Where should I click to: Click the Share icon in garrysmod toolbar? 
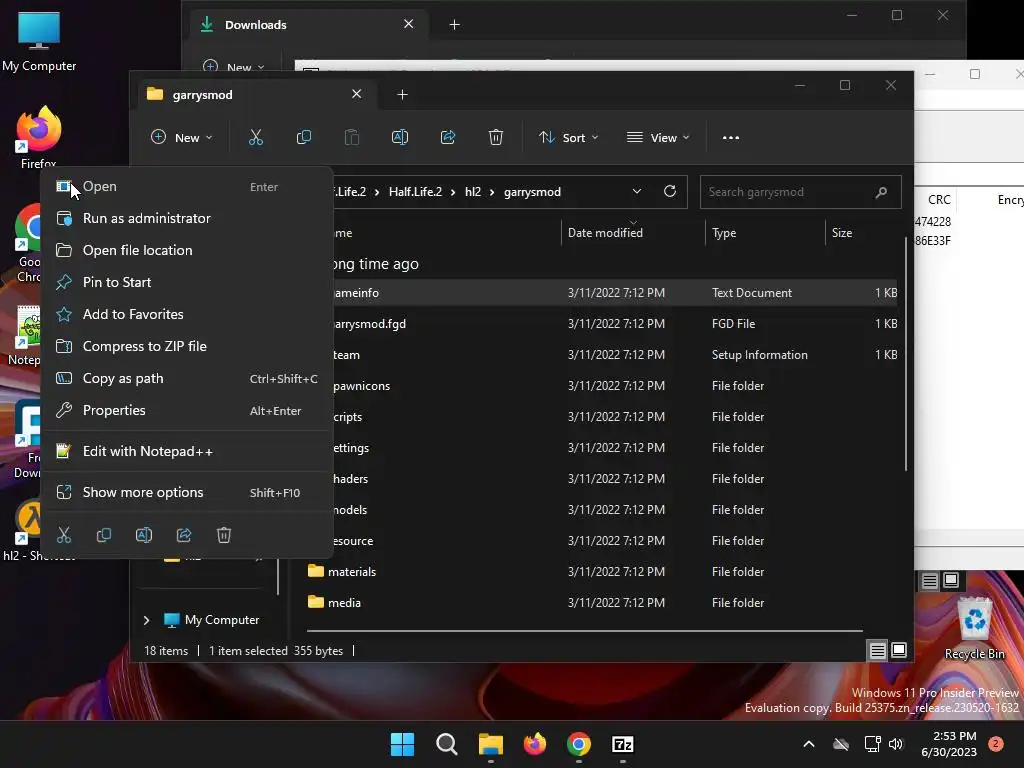pos(448,137)
